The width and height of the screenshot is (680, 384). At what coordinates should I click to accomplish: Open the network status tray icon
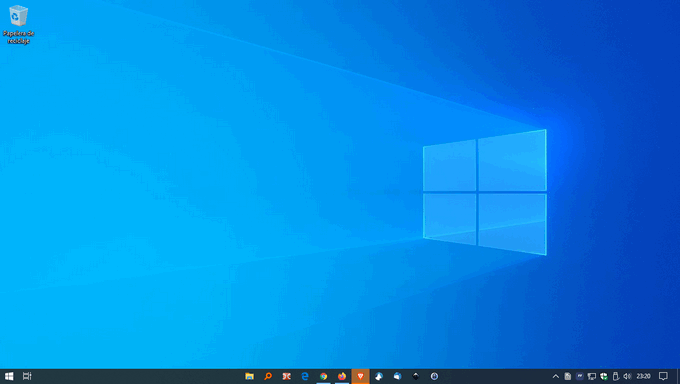click(592, 376)
